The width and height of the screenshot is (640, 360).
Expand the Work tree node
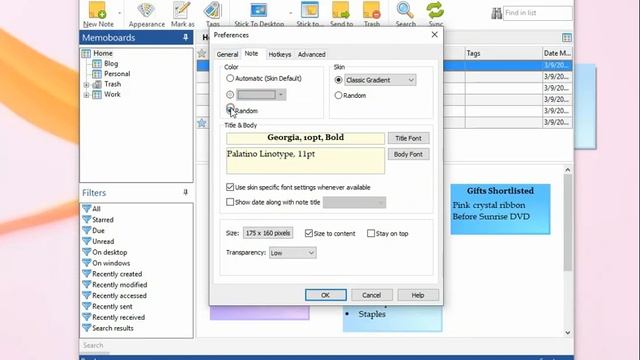(x=86, y=95)
